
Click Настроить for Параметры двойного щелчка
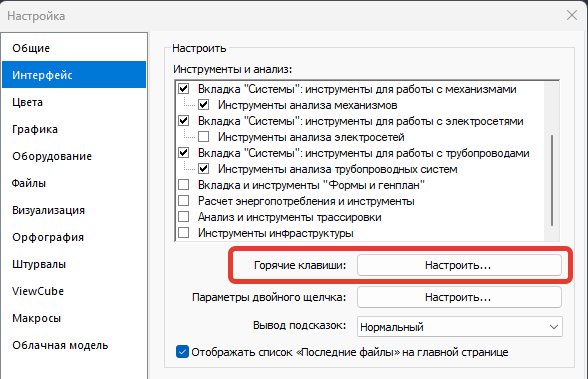[459, 297]
